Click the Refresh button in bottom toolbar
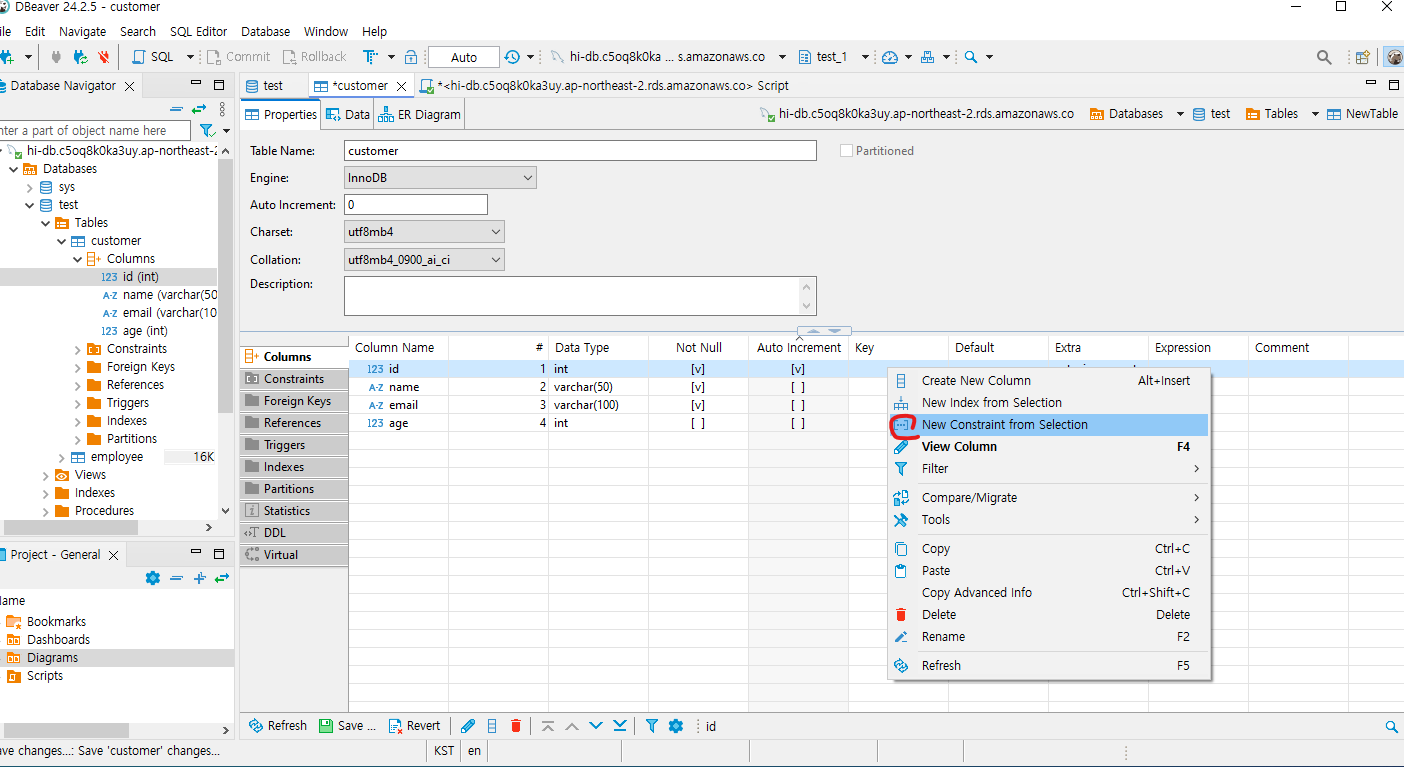This screenshot has width=1404, height=767. (x=277, y=726)
